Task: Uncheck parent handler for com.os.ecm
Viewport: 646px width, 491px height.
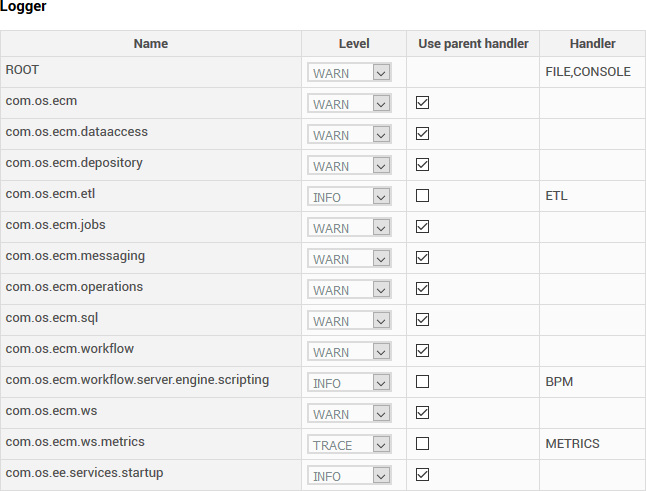Action: (x=422, y=103)
